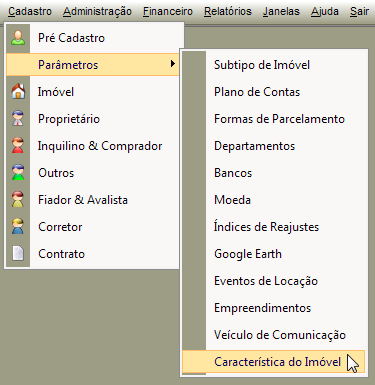The height and width of the screenshot is (385, 375).
Task: Click the green-shirt Outros person icon
Action: click(18, 173)
